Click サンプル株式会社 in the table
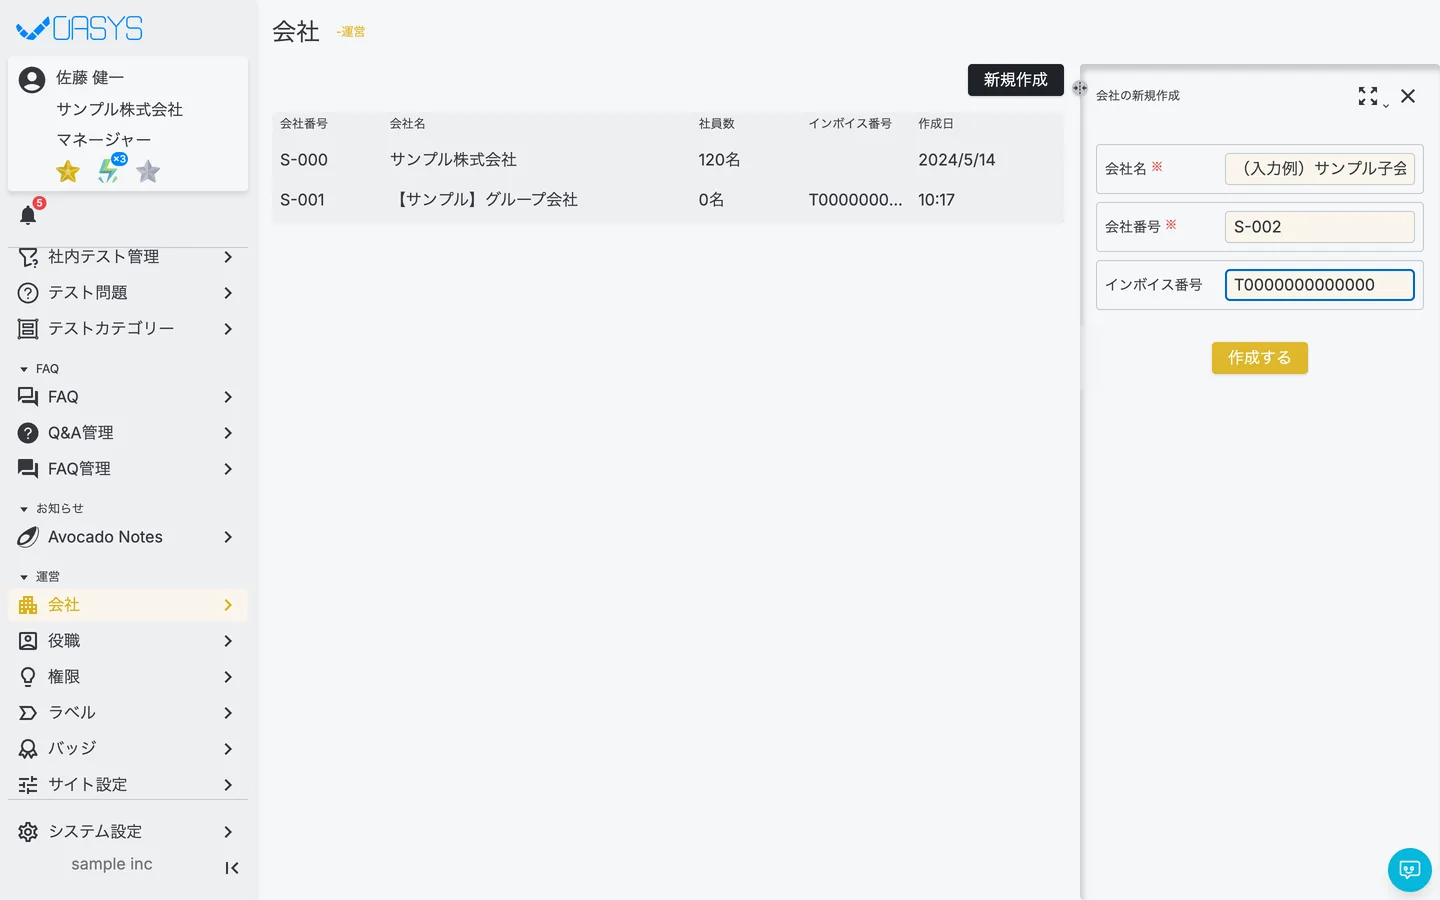 tap(453, 160)
